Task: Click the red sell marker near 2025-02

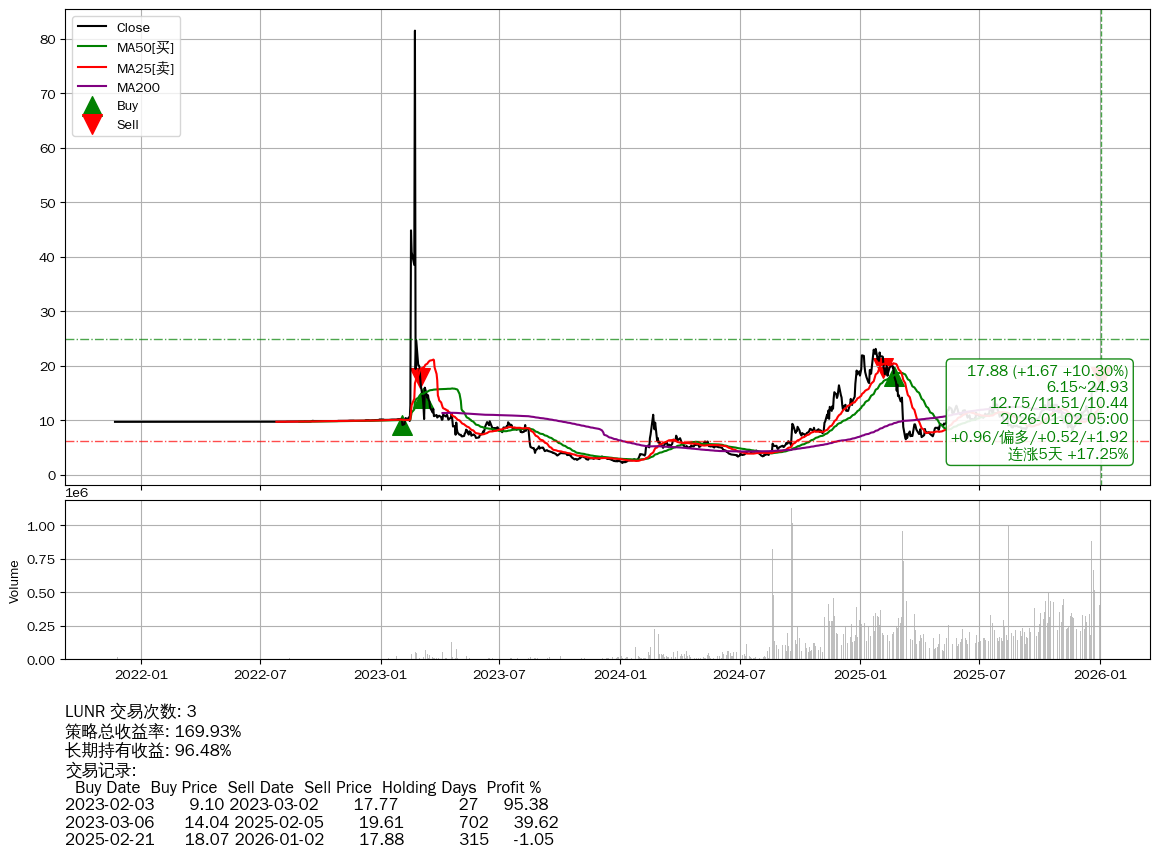Action: (884, 367)
